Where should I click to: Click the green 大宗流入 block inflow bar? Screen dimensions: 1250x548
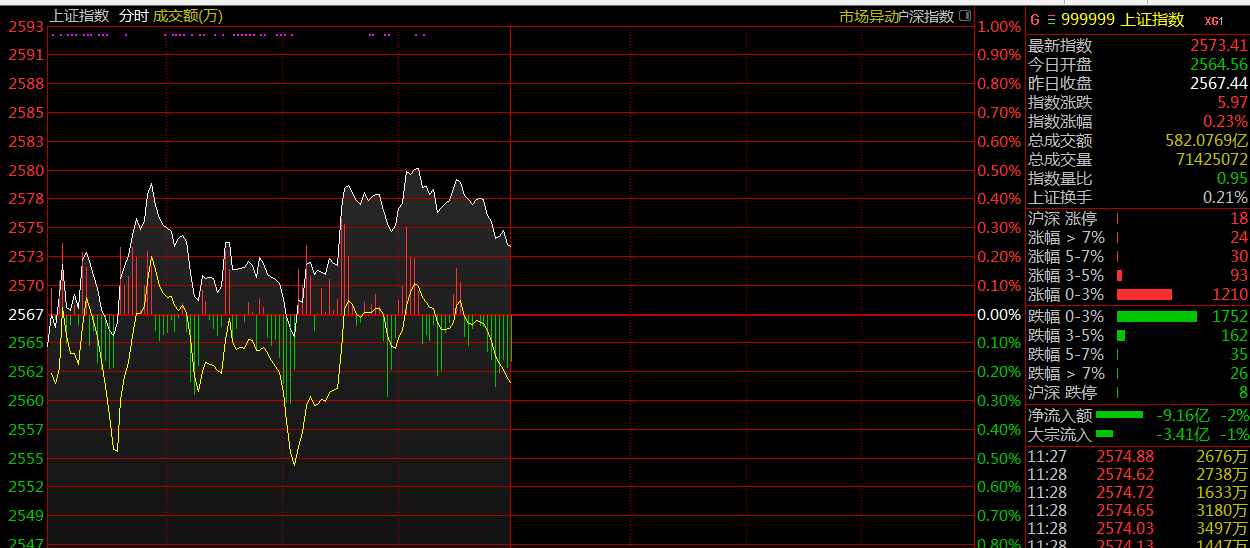[x=1104, y=433]
